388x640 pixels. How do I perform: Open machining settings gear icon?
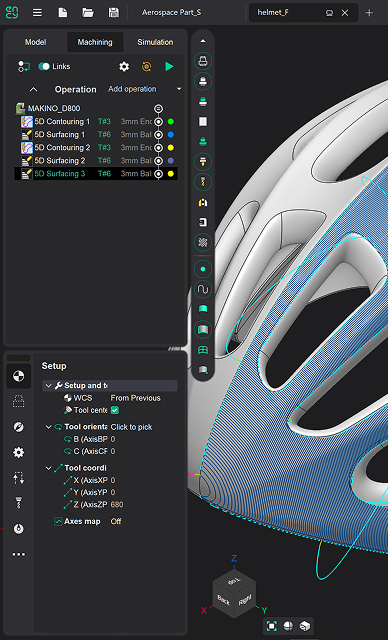(124, 67)
